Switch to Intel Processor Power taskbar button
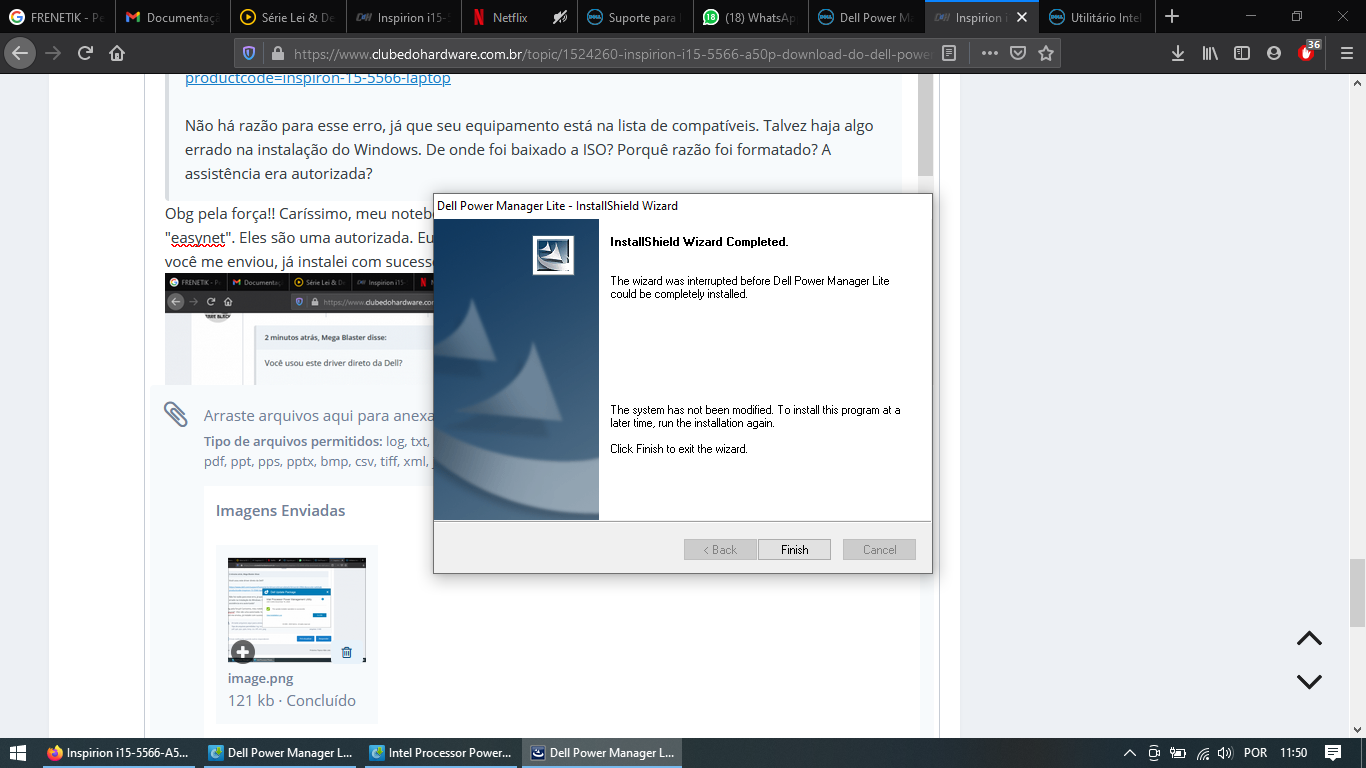 [x=440, y=753]
